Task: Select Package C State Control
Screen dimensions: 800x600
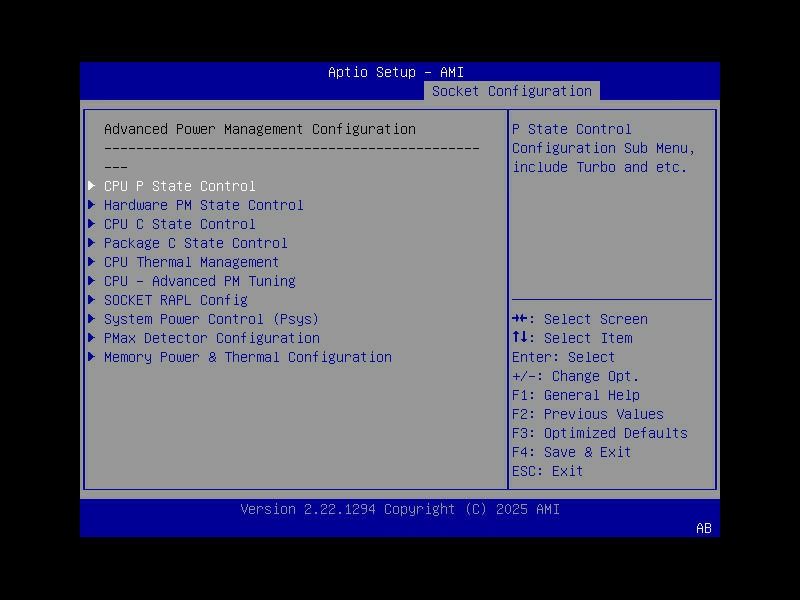Action: [195, 242]
